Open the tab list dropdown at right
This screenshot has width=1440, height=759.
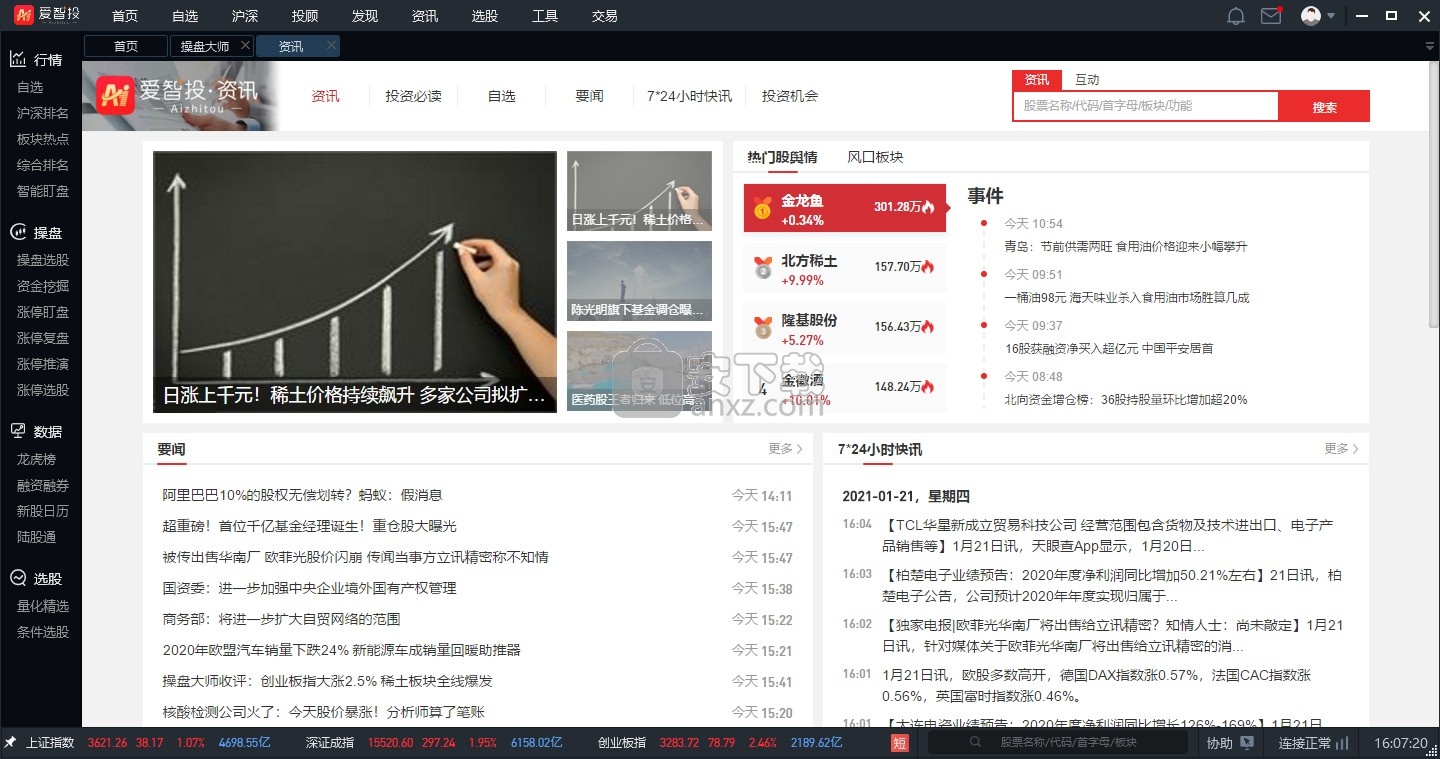[1430, 47]
